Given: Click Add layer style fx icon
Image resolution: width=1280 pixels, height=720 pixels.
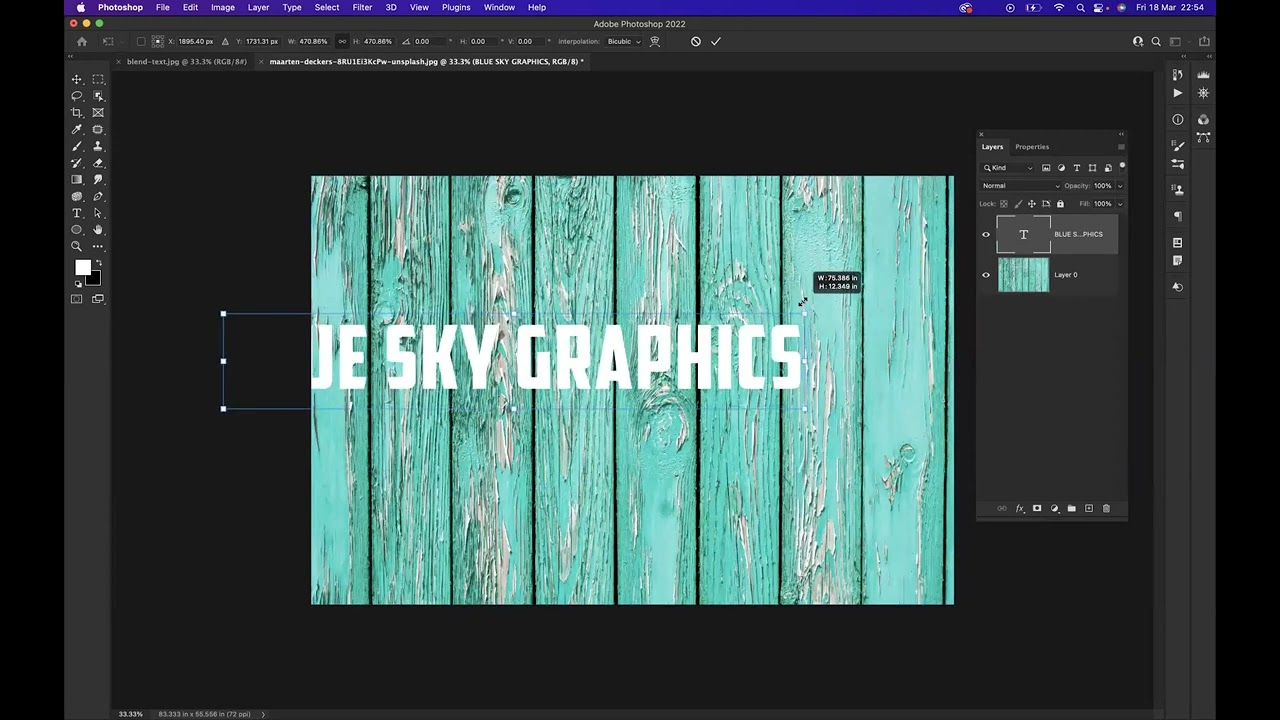Looking at the screenshot, I should 1020,509.
